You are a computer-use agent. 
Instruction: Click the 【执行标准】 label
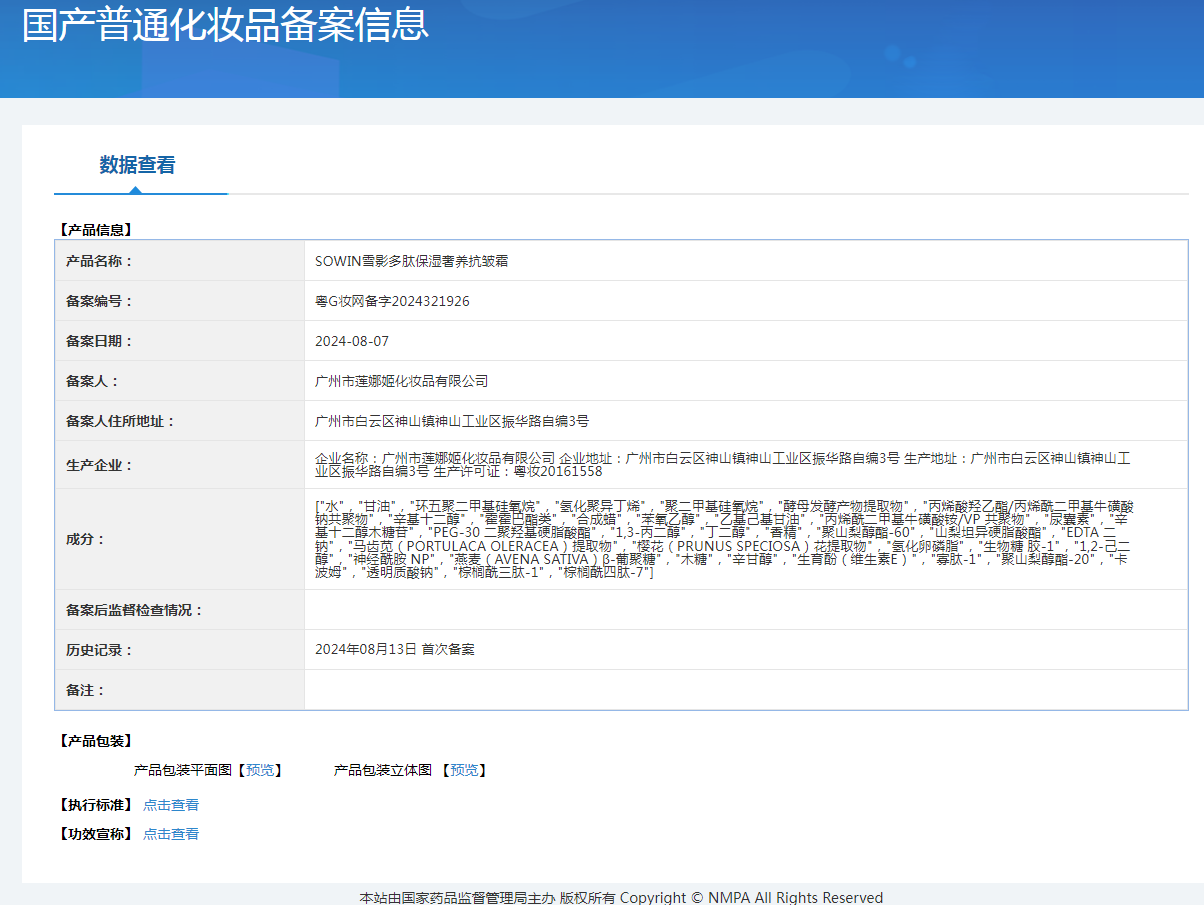[x=95, y=805]
